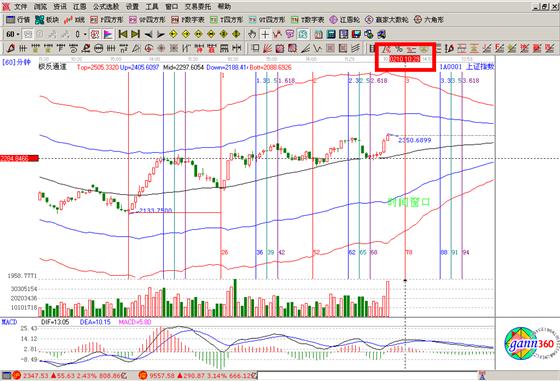Open the 江恩轮 tool

click(344, 20)
